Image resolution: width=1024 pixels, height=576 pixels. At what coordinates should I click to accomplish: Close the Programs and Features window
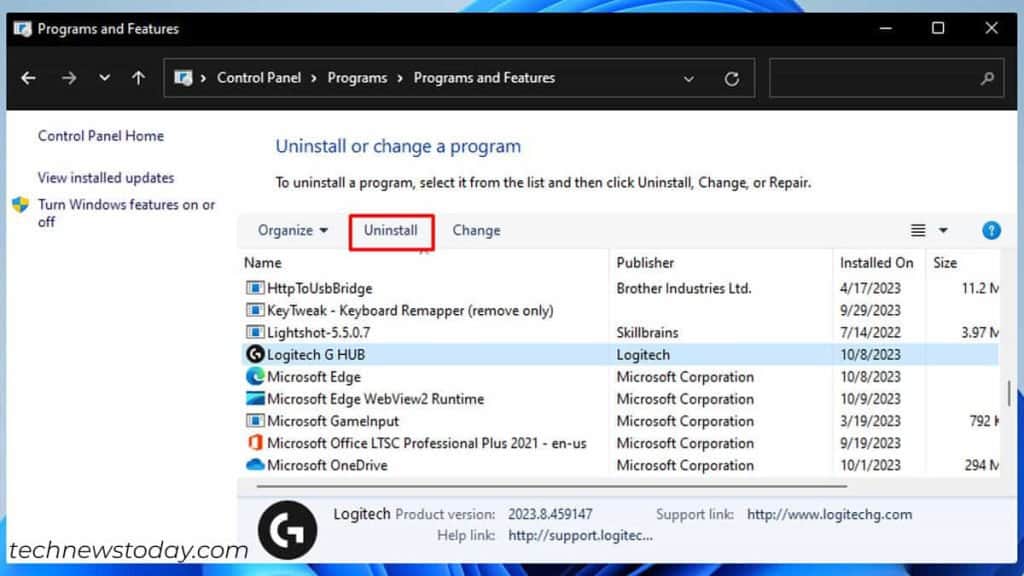(991, 28)
